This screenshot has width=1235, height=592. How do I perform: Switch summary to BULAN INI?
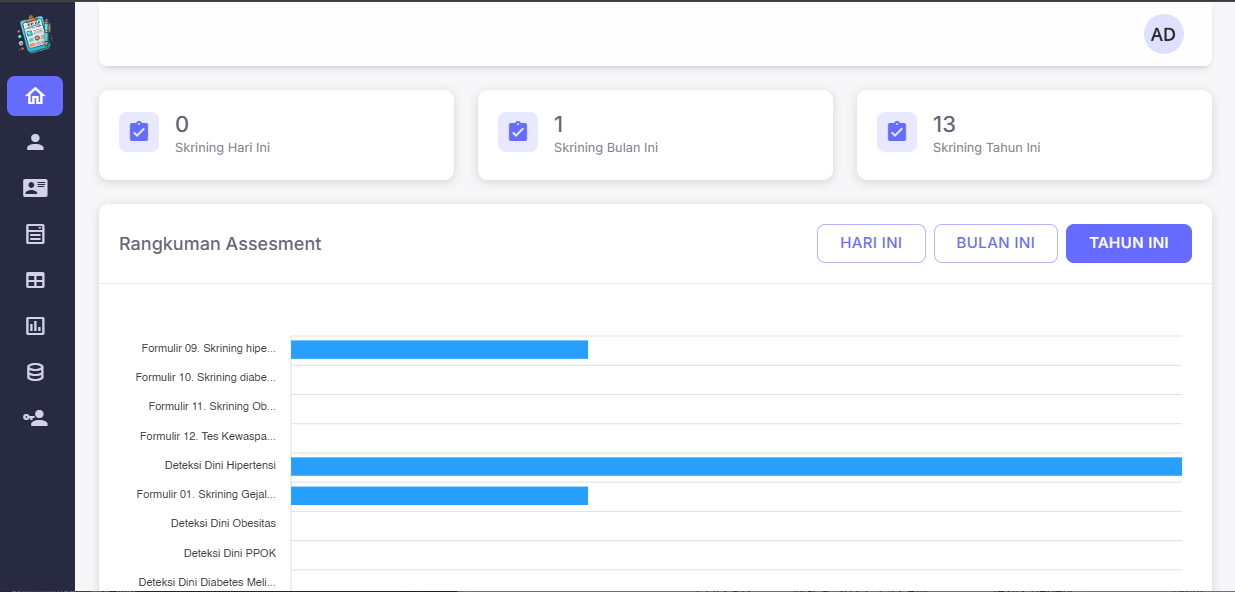tap(995, 243)
